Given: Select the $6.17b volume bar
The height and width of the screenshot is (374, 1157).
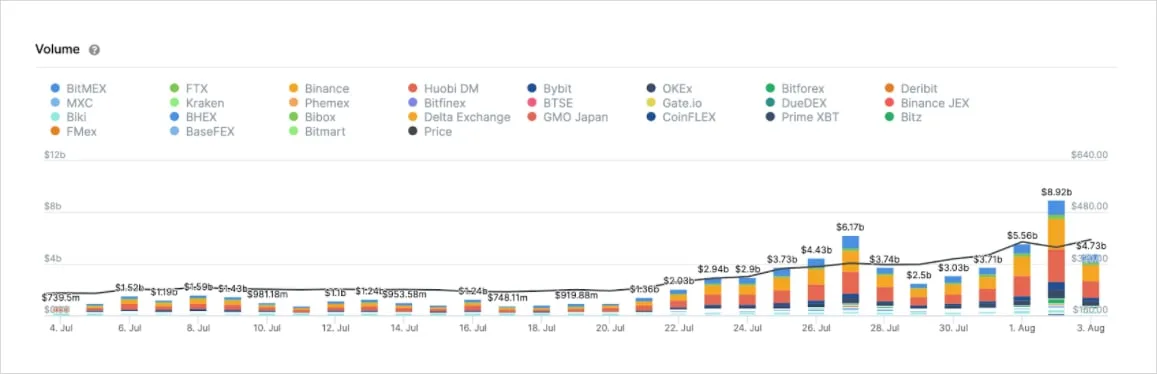Looking at the screenshot, I should pos(850,275).
